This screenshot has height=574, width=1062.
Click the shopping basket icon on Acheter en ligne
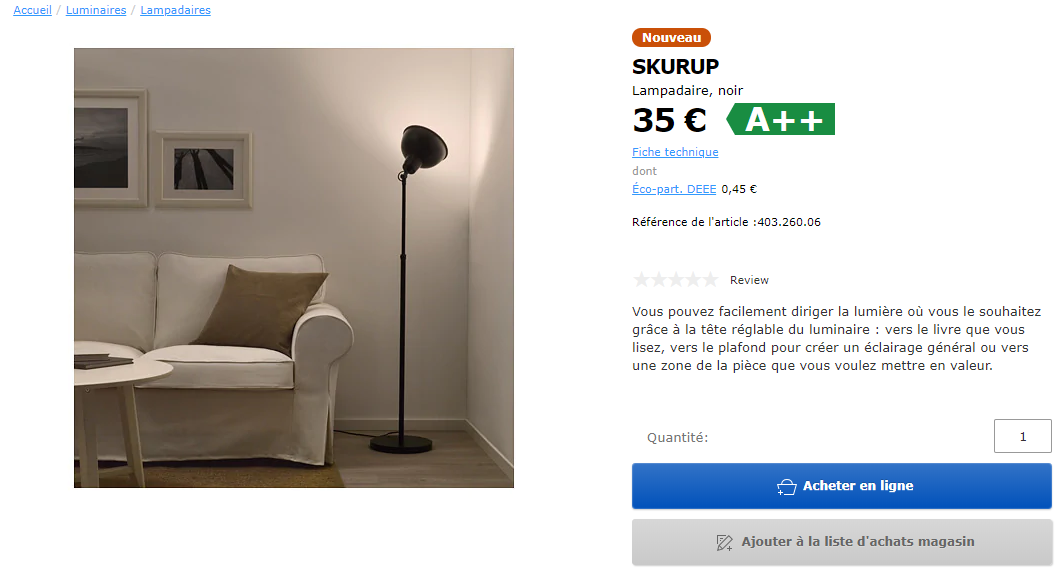(x=786, y=487)
